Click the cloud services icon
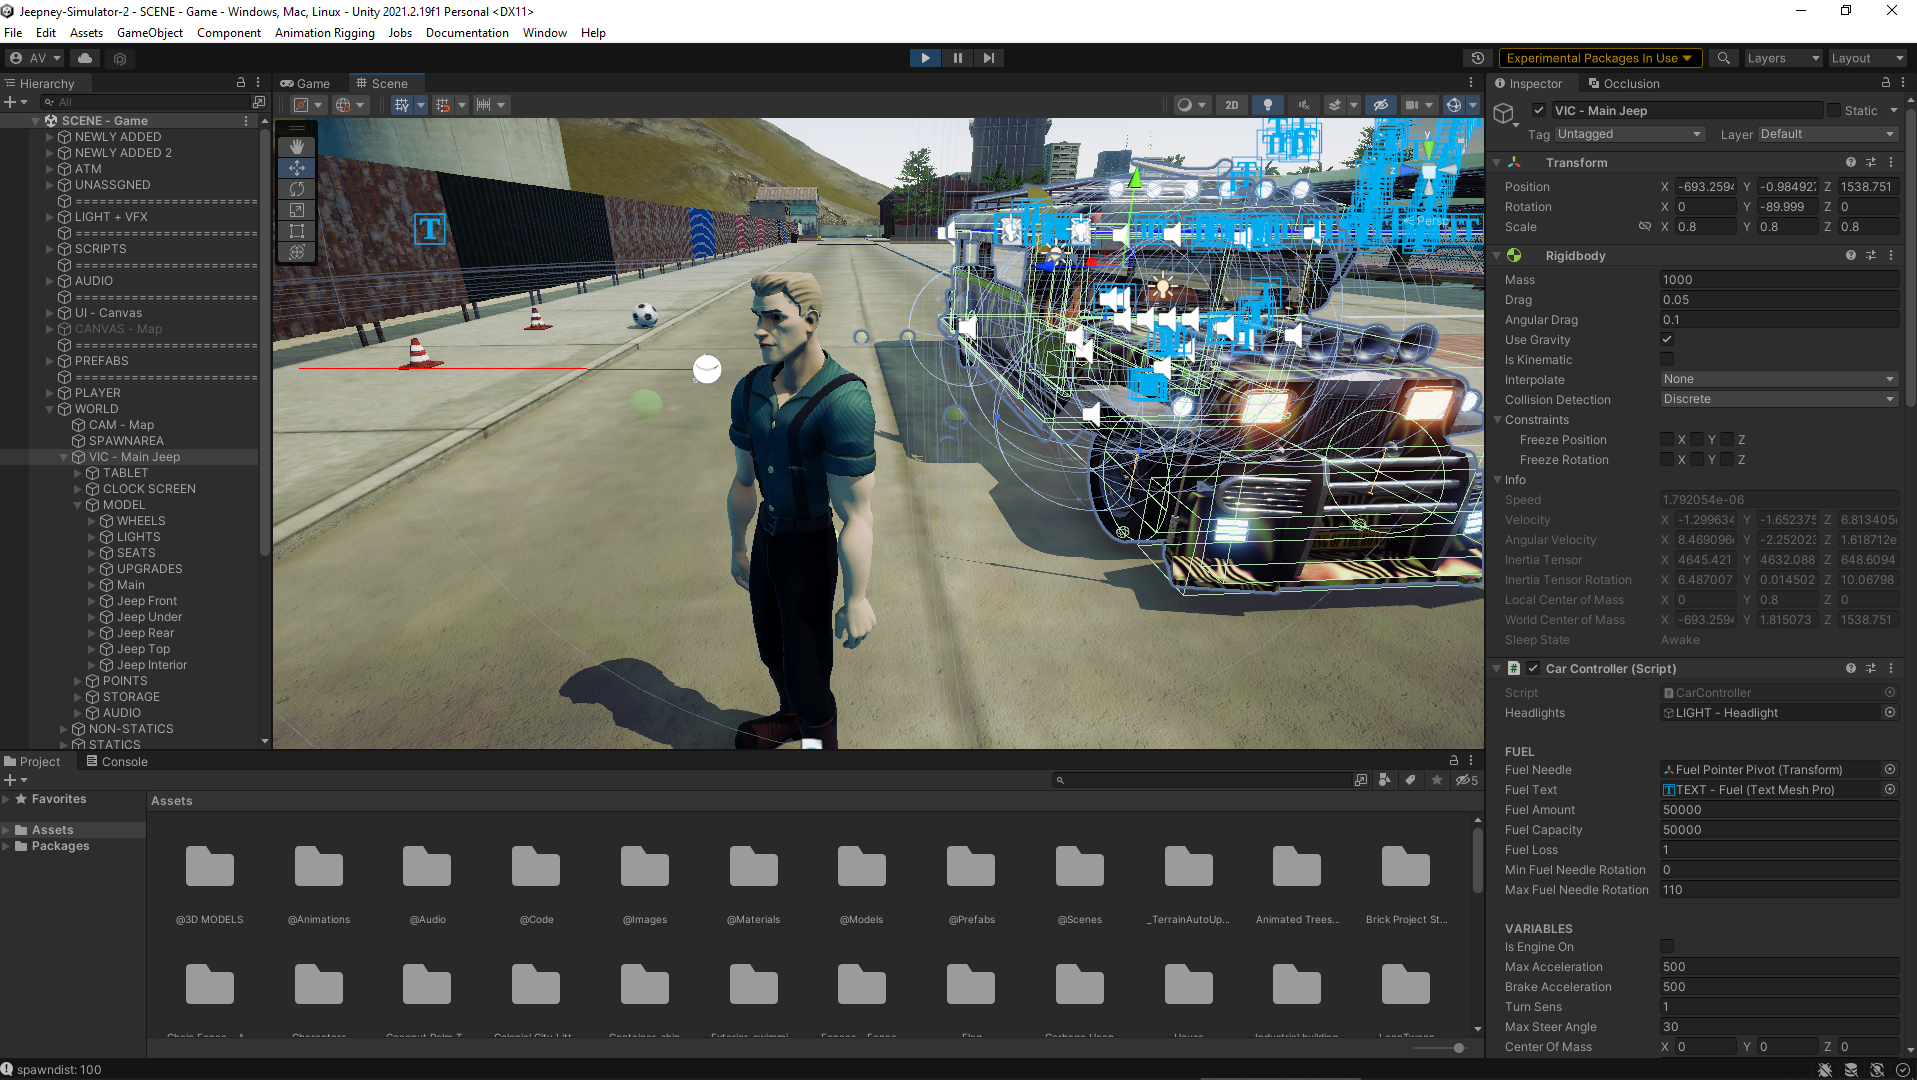1917x1080 pixels. 85,58
